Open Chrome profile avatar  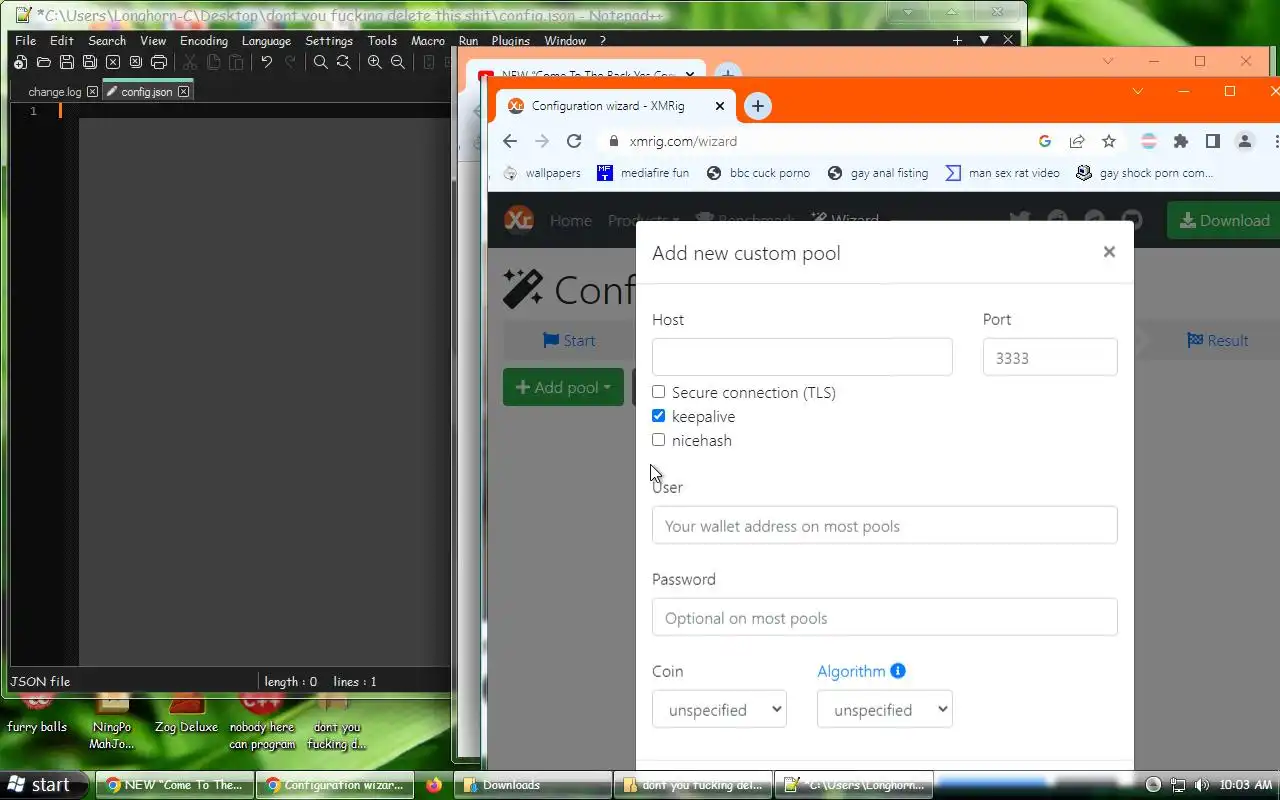tap(1245, 142)
